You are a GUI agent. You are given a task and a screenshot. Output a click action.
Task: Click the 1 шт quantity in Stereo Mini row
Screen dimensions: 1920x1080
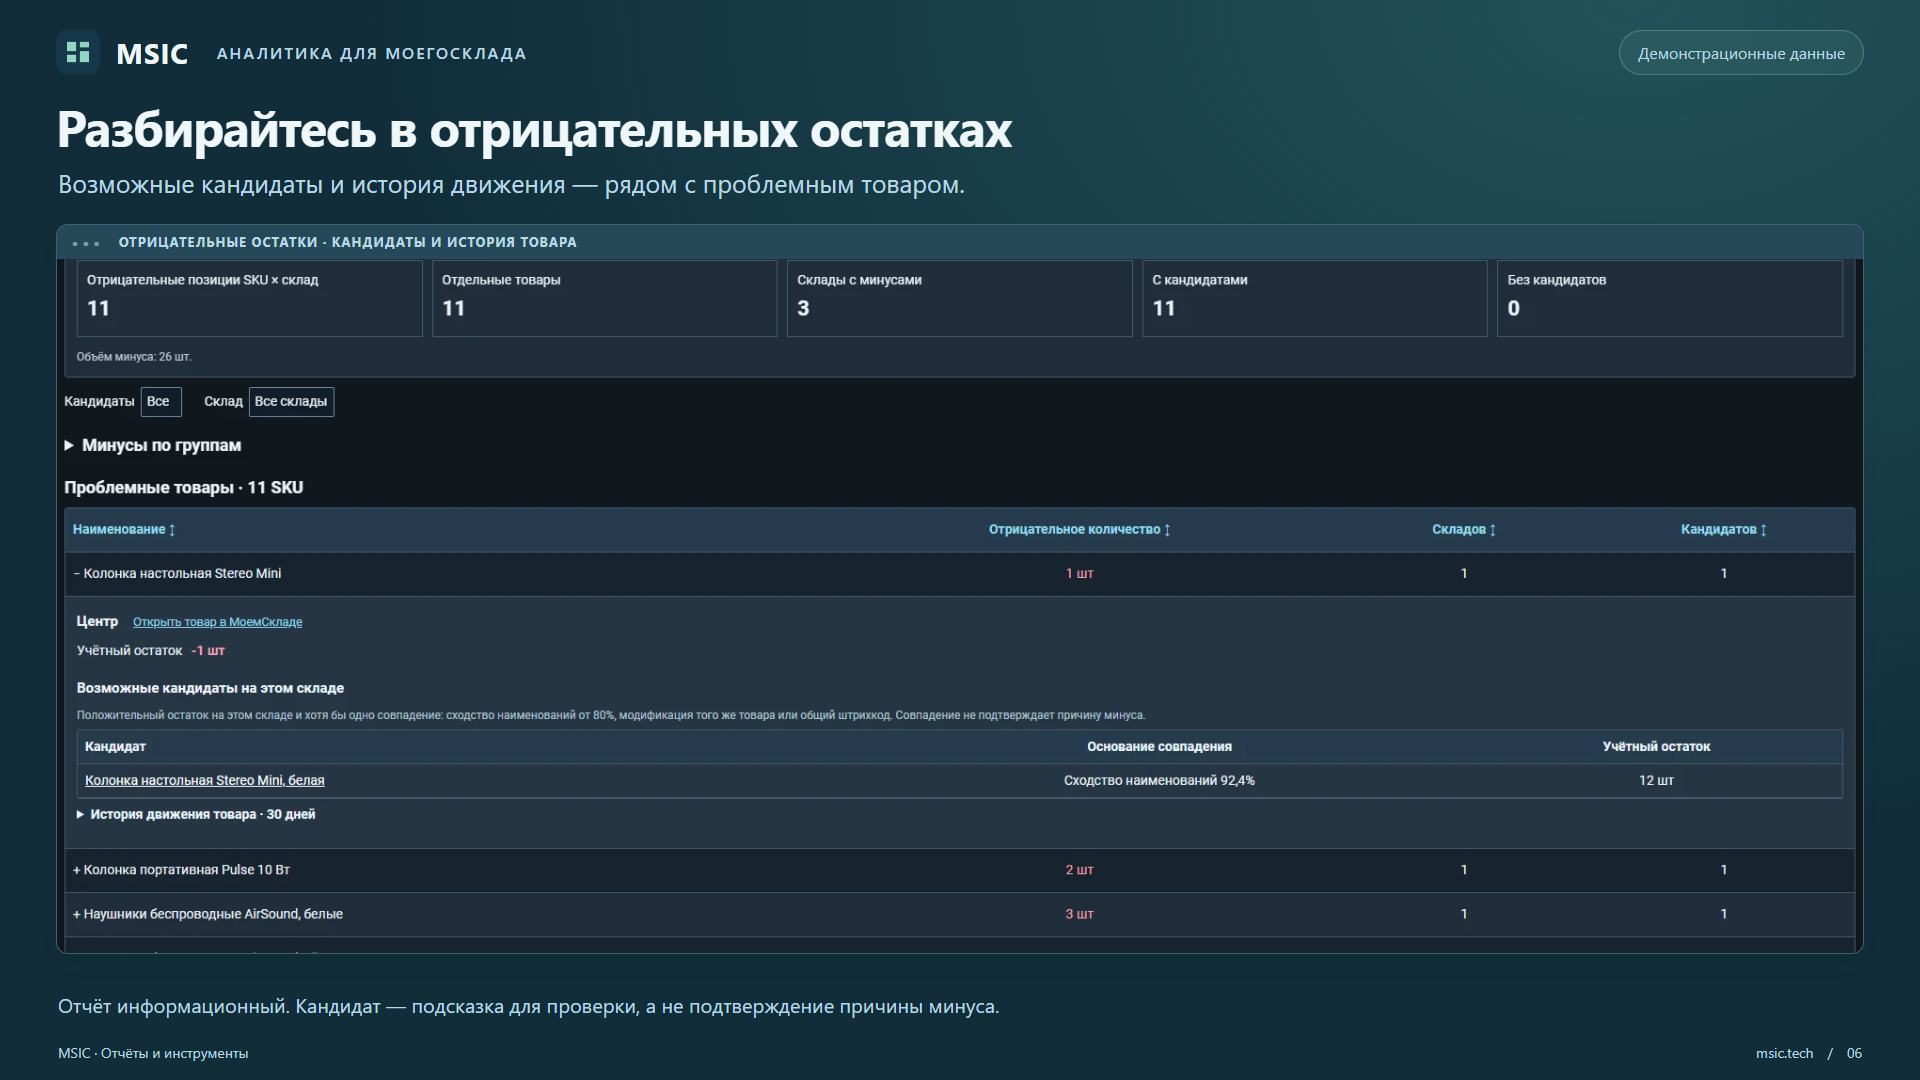(x=1079, y=573)
